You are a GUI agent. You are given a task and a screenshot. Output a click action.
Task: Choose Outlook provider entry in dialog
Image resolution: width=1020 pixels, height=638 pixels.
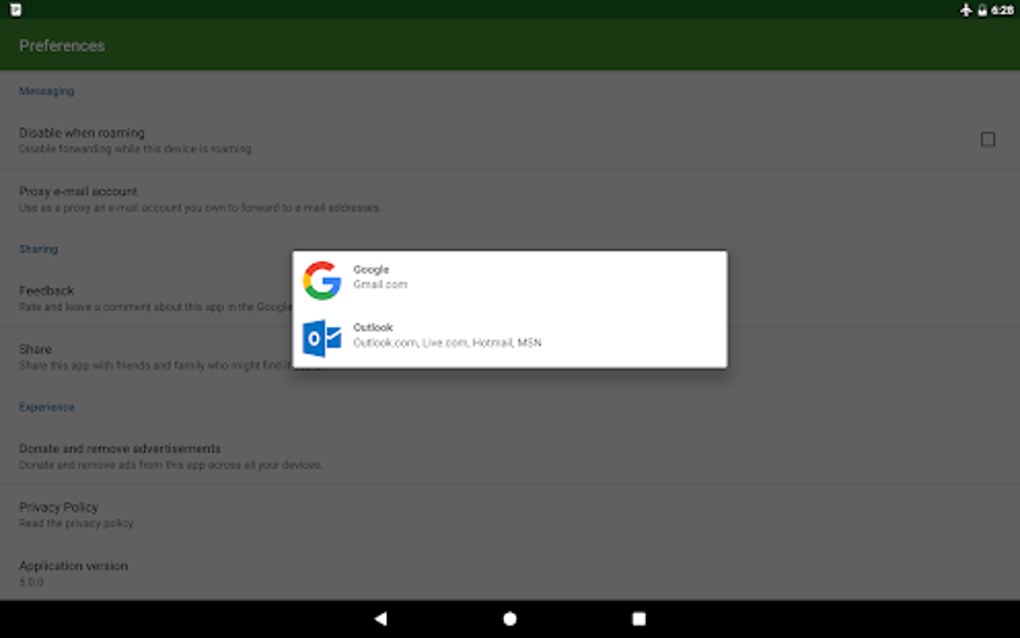pos(510,338)
